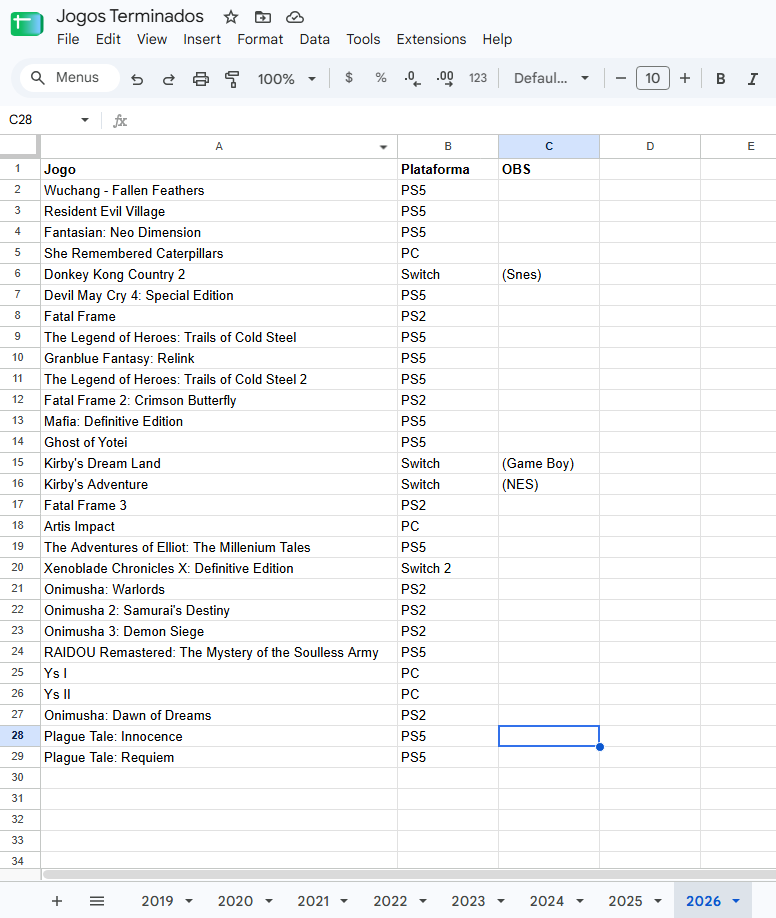This screenshot has height=918, width=776.
Task: Open the View menu
Action: point(152,39)
